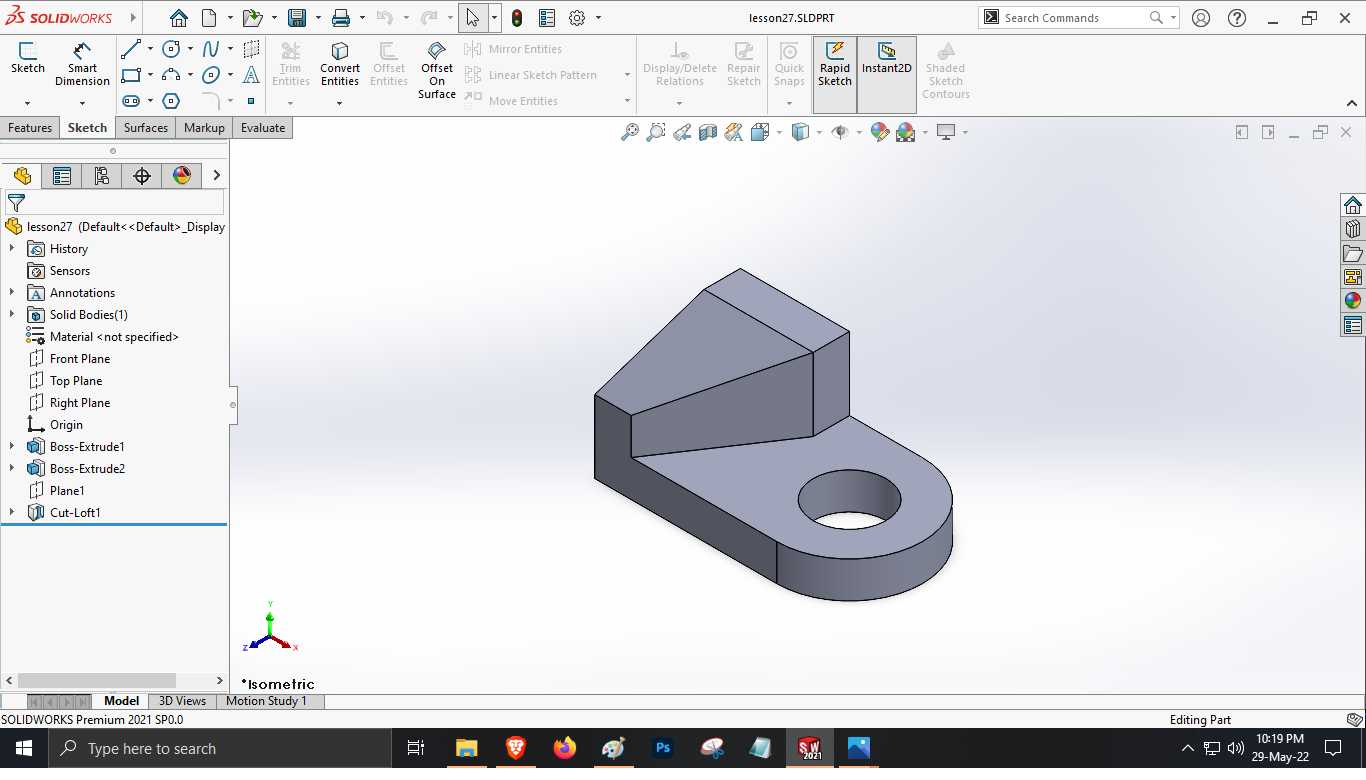Click the Search Commands input field
This screenshot has width=1366, height=780.
coord(1074,18)
